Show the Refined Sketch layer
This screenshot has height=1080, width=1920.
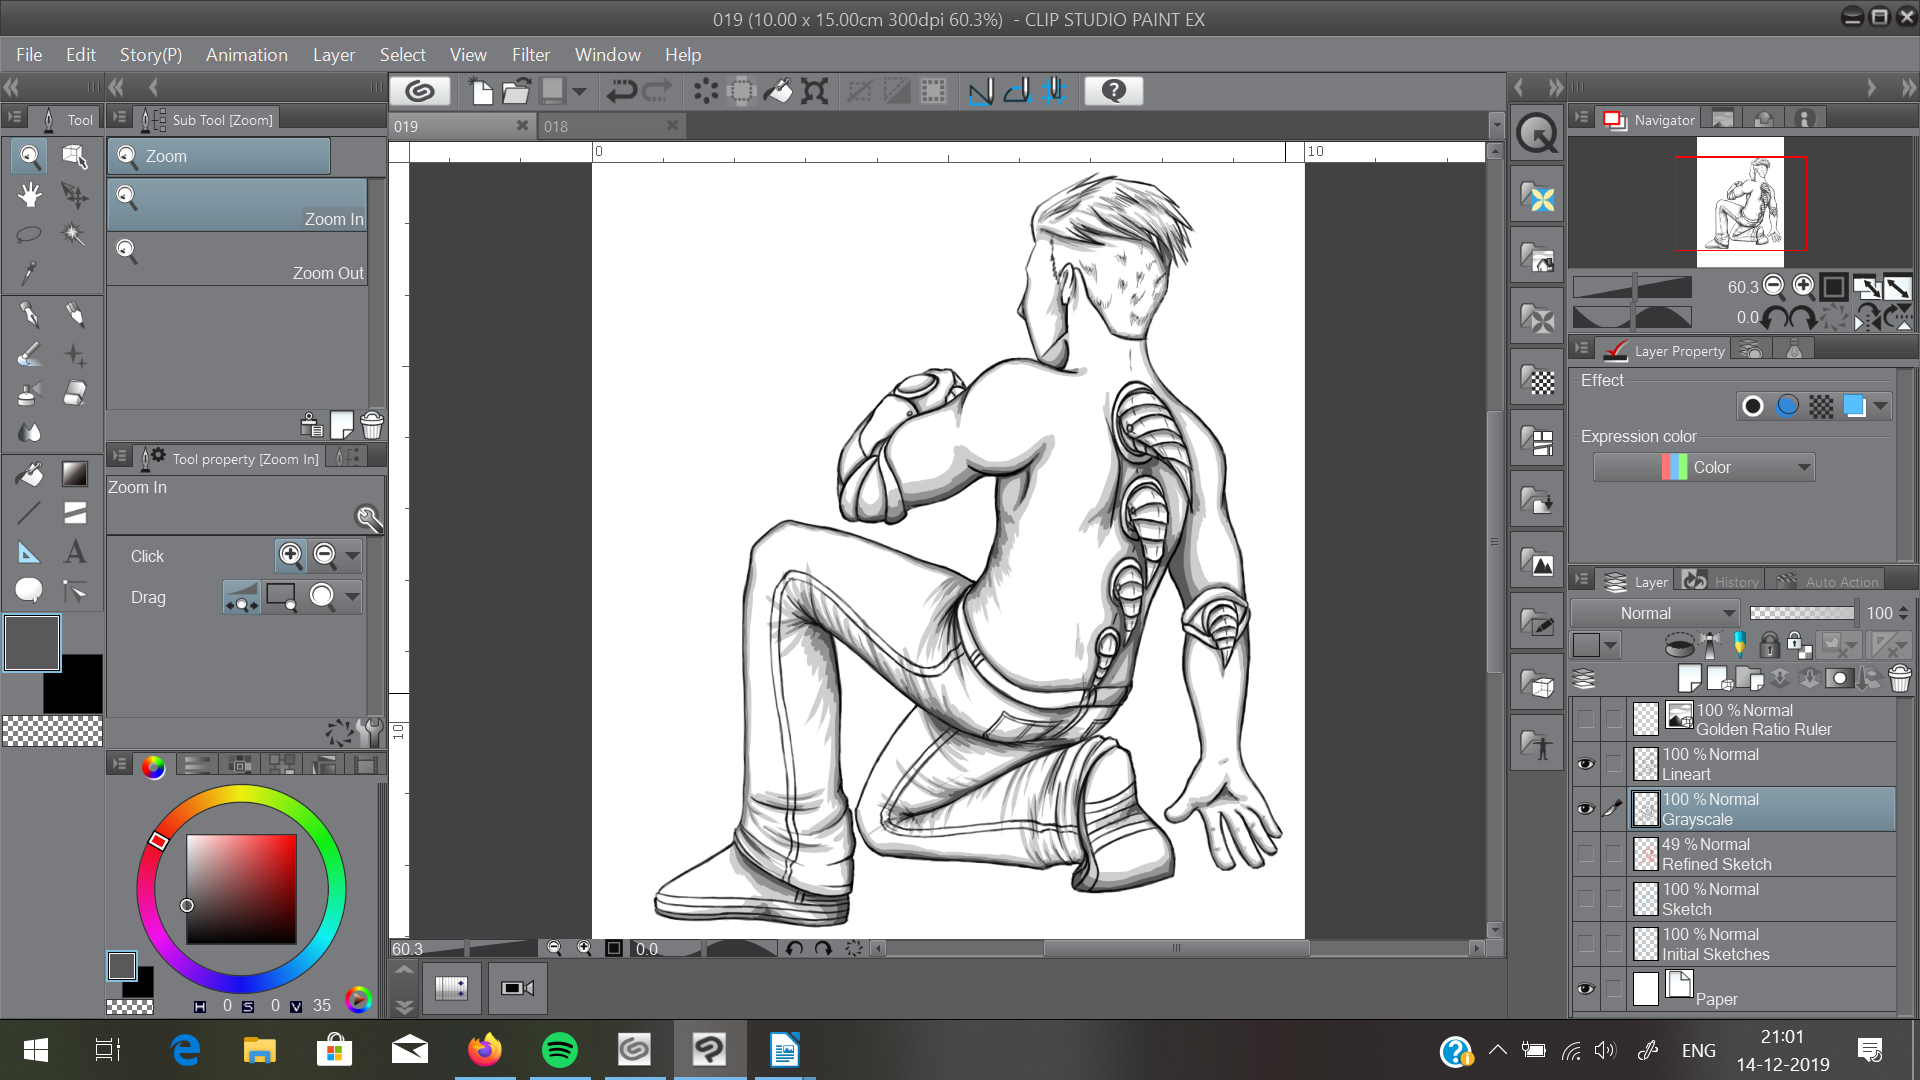click(1585, 854)
